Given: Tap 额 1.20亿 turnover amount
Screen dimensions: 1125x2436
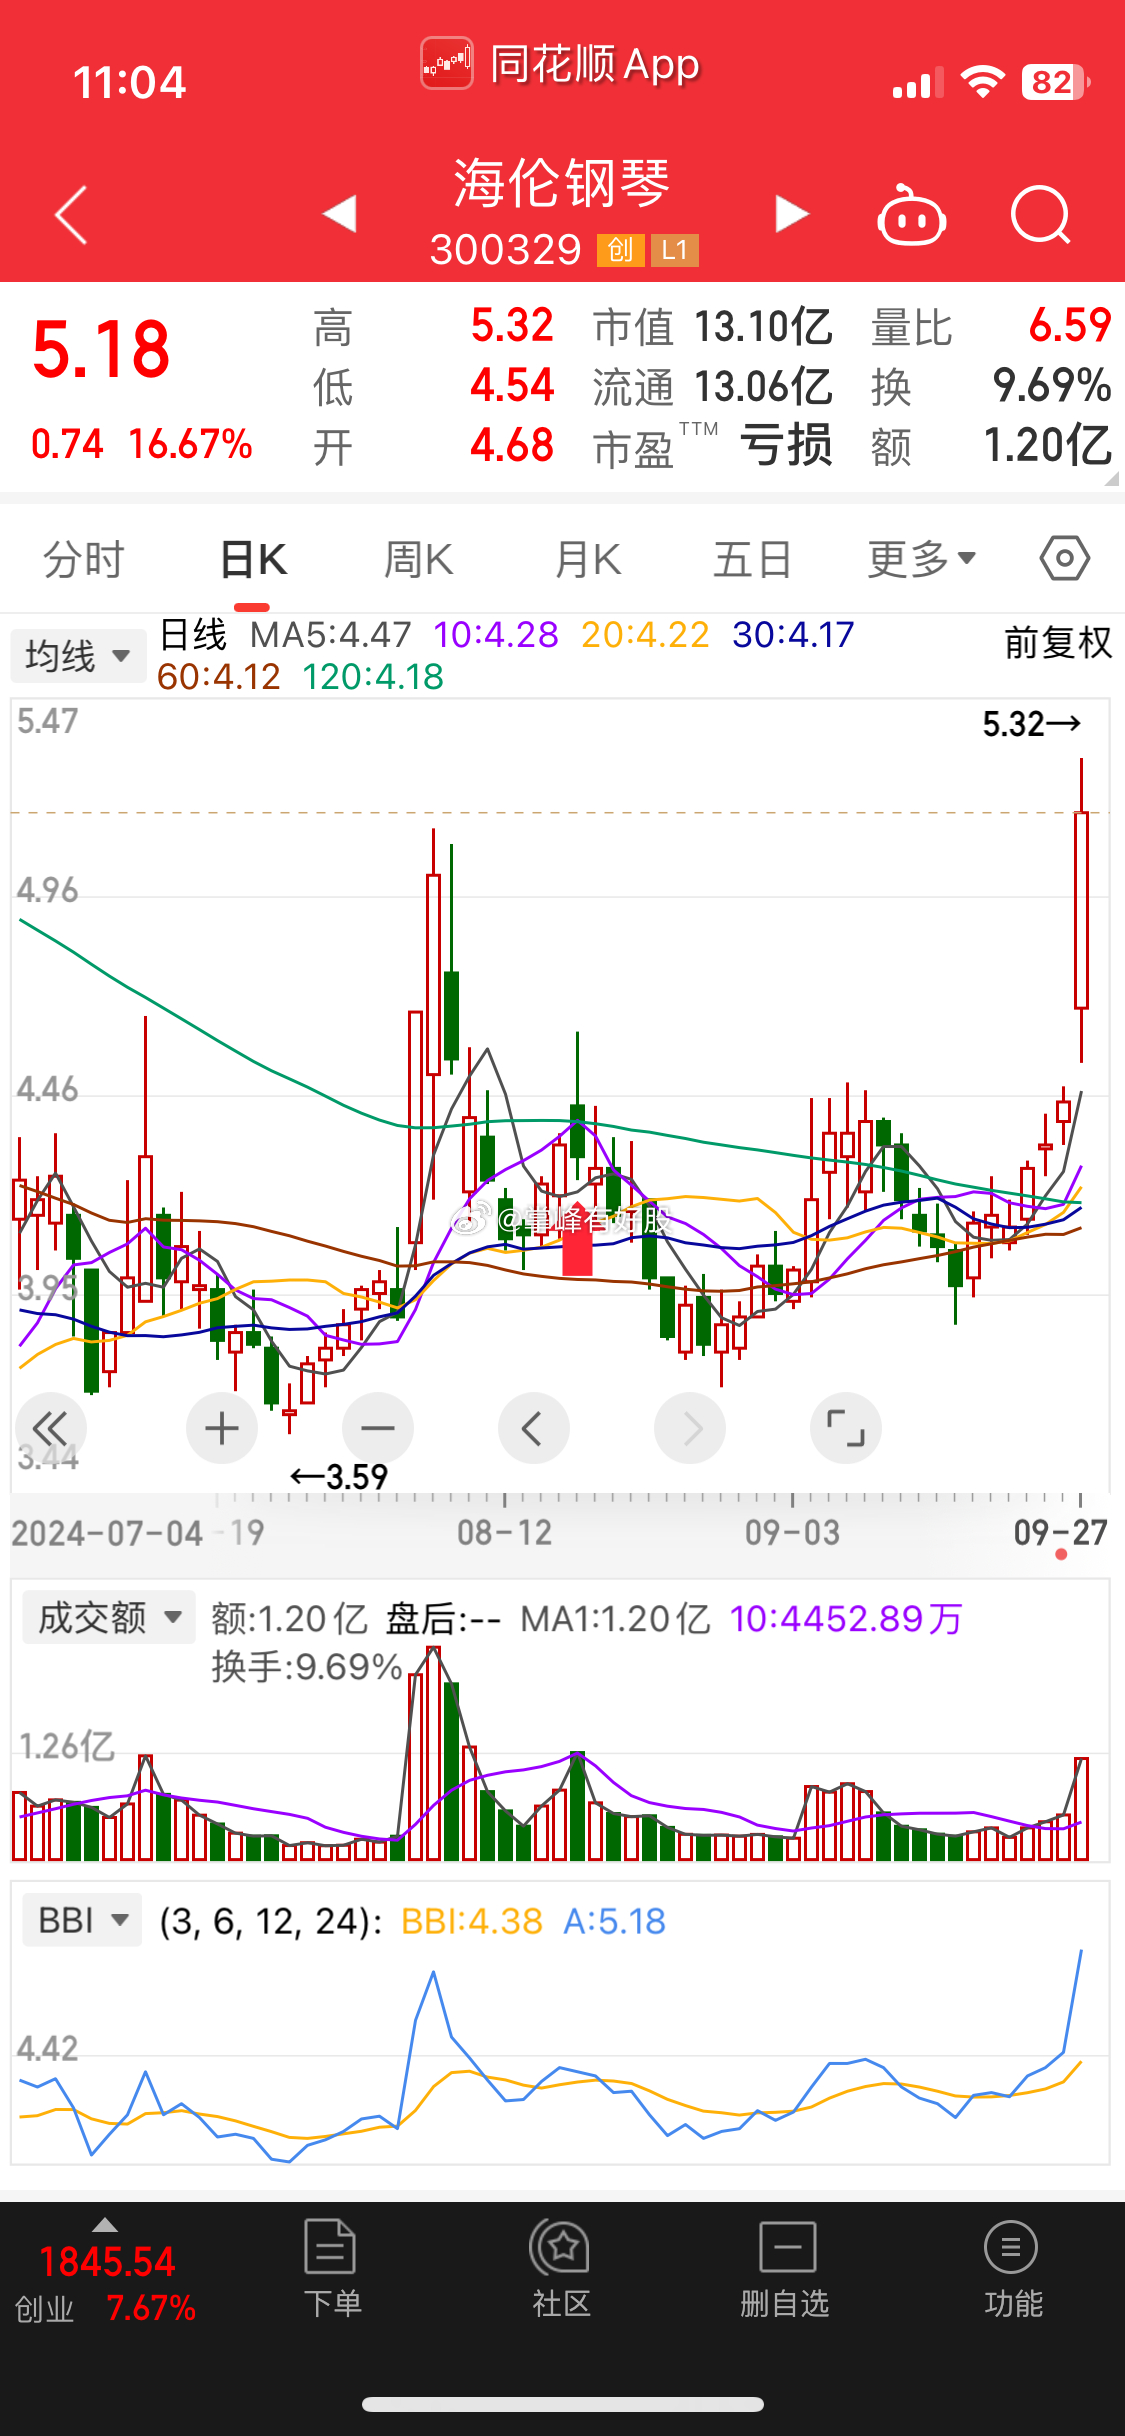Looking at the screenshot, I should pyautogui.click(x=1048, y=446).
